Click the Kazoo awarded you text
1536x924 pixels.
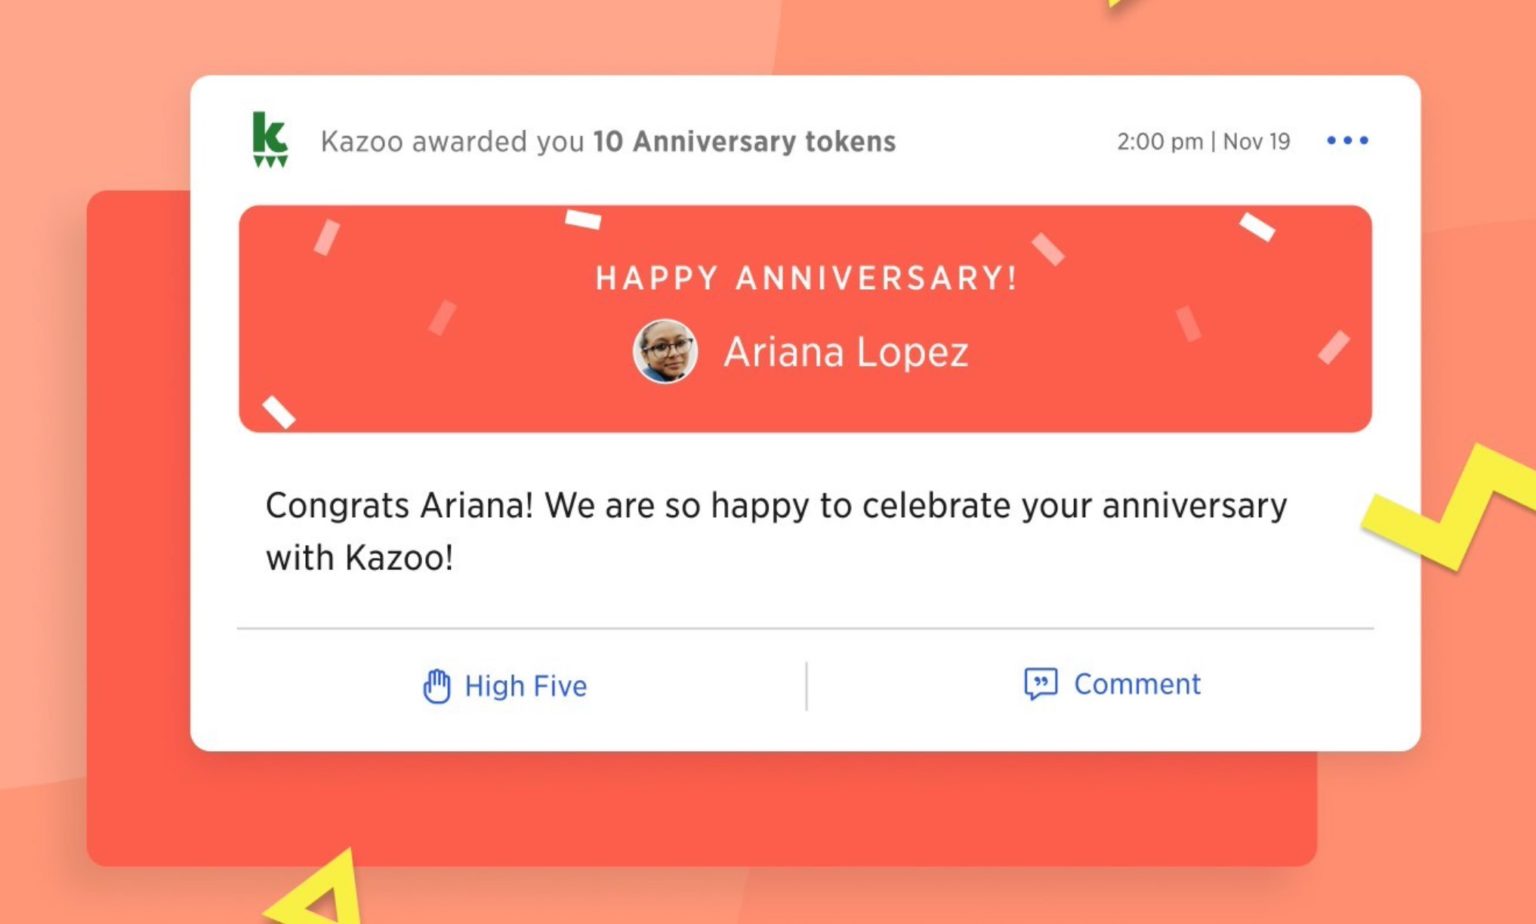[x=452, y=141]
